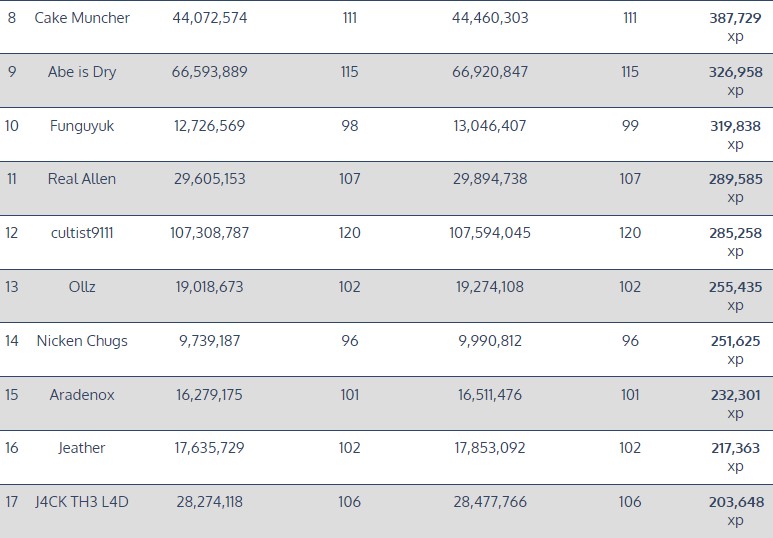773x538 pixels.
Task: Click the 217,363 xp gain value
Action: pyautogui.click(x=735, y=448)
